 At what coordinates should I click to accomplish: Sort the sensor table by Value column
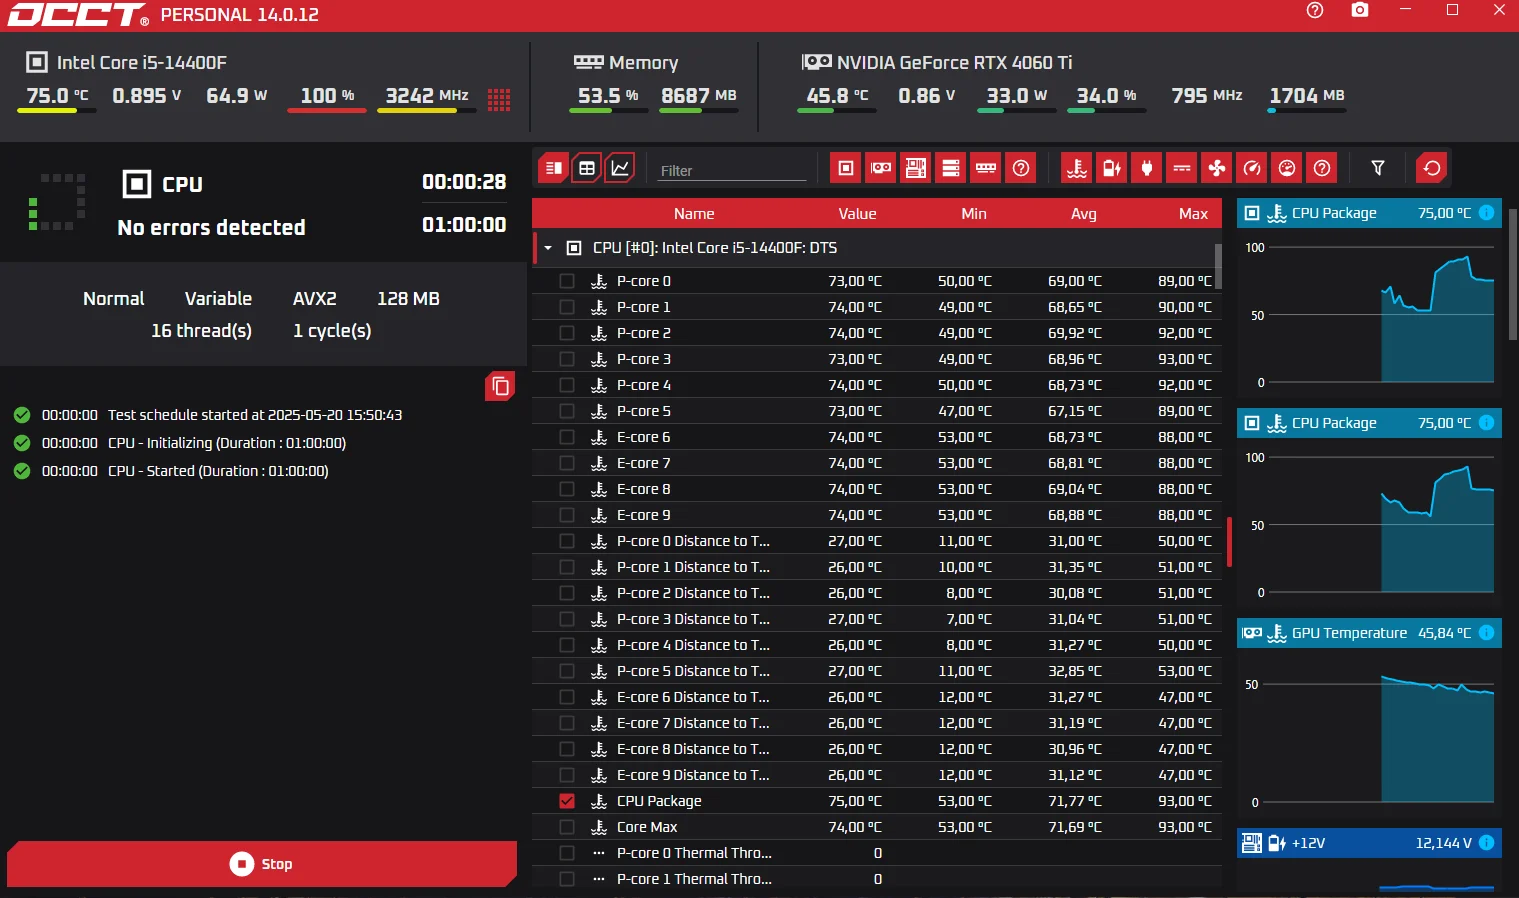pos(857,214)
